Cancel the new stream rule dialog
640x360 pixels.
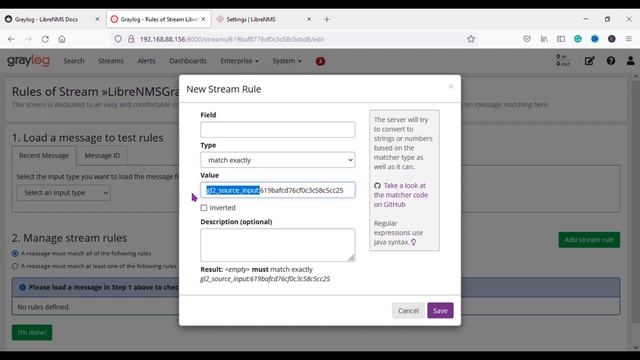pyautogui.click(x=408, y=311)
